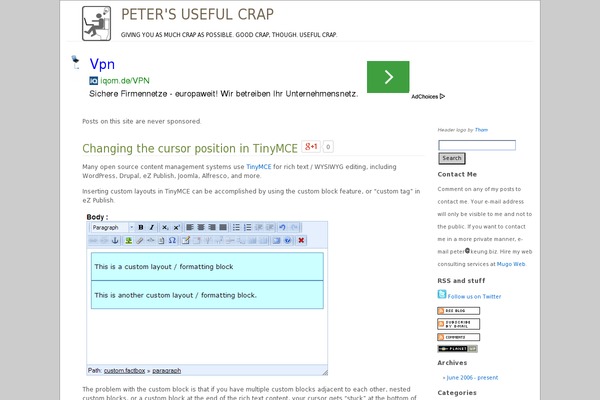Open the Thom header logo credit link
Screen dimensions: 600x400
[x=481, y=130]
